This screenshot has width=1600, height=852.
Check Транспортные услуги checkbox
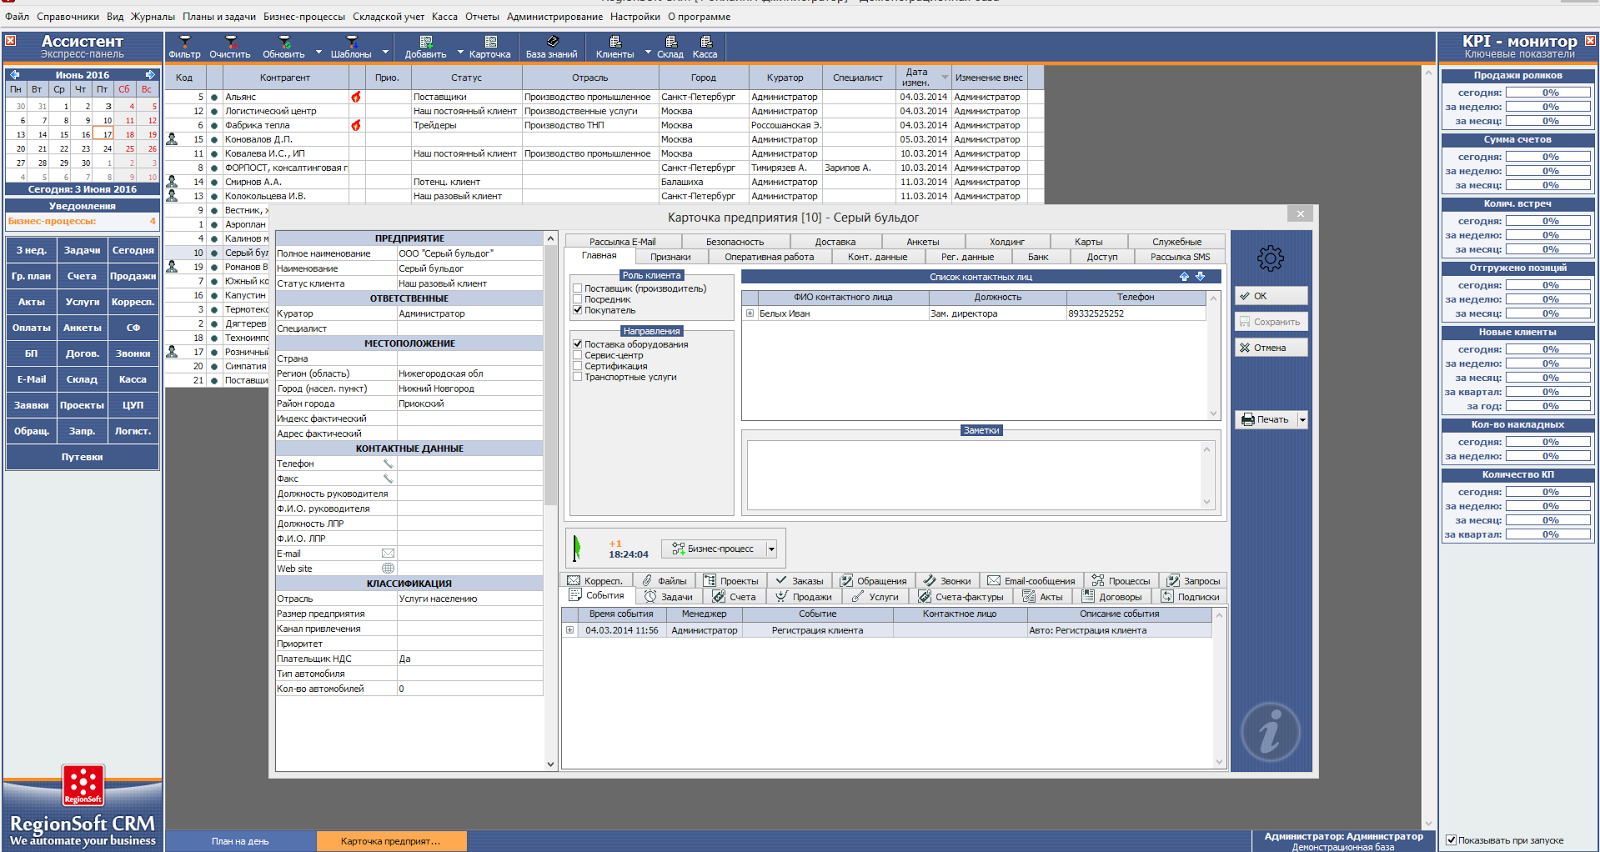coord(578,378)
